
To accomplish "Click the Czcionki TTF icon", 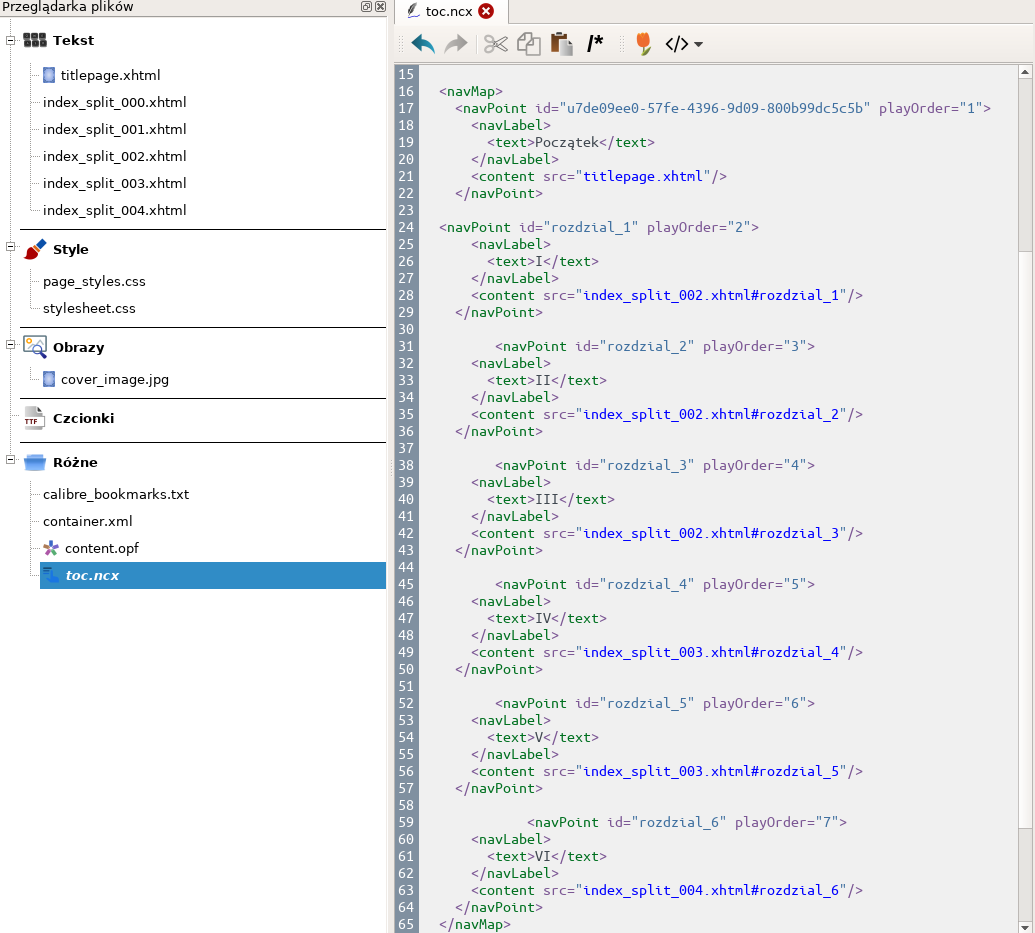I will point(33,418).
